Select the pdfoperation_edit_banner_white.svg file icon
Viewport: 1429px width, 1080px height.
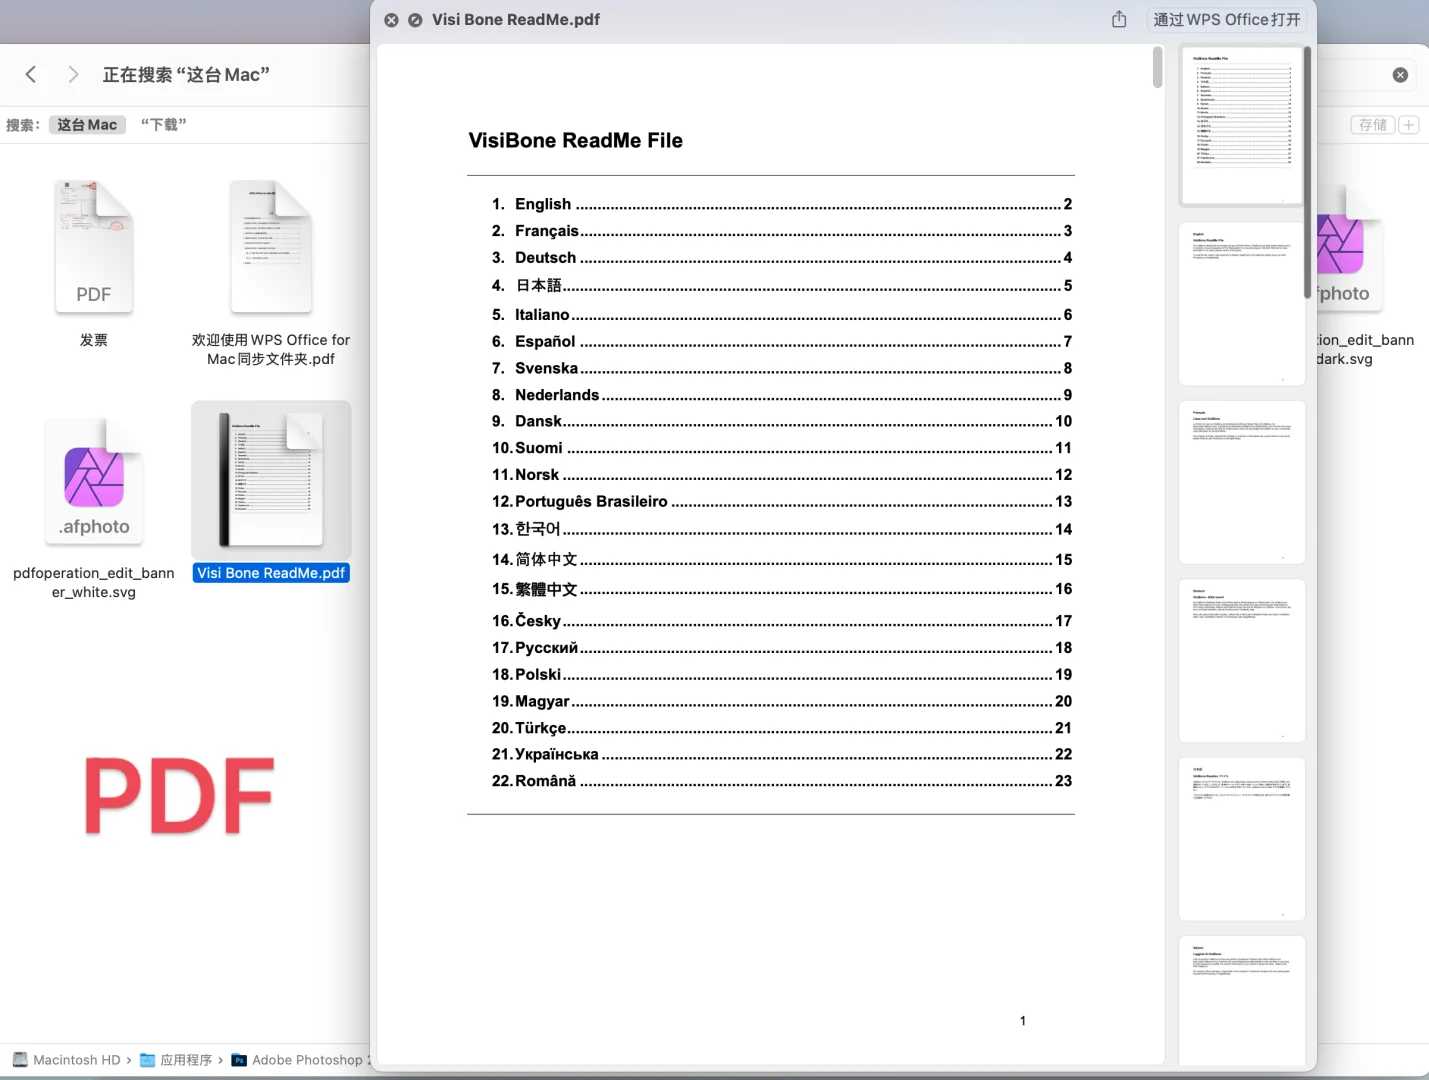coord(94,481)
